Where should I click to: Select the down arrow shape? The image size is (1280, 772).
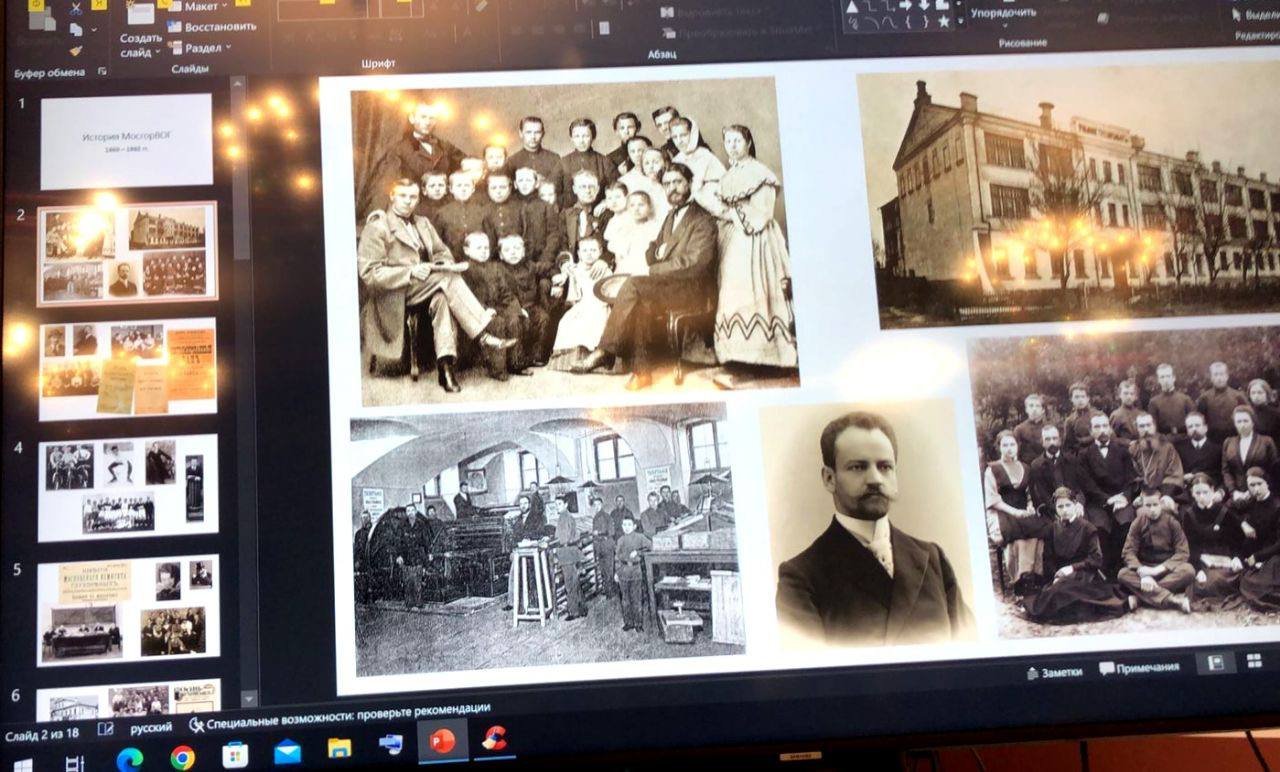point(924,6)
